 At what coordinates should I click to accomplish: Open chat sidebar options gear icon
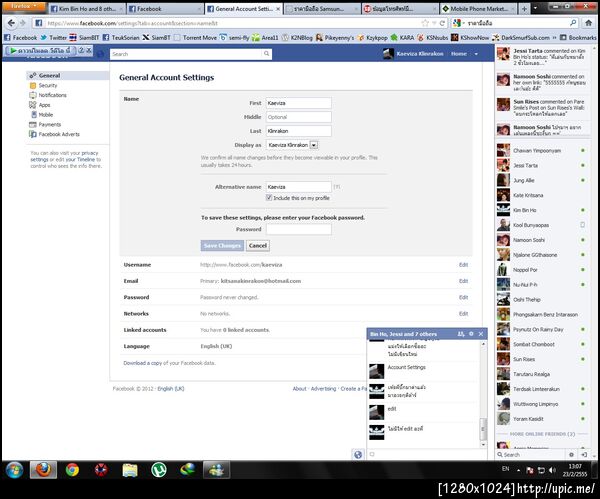click(571, 455)
